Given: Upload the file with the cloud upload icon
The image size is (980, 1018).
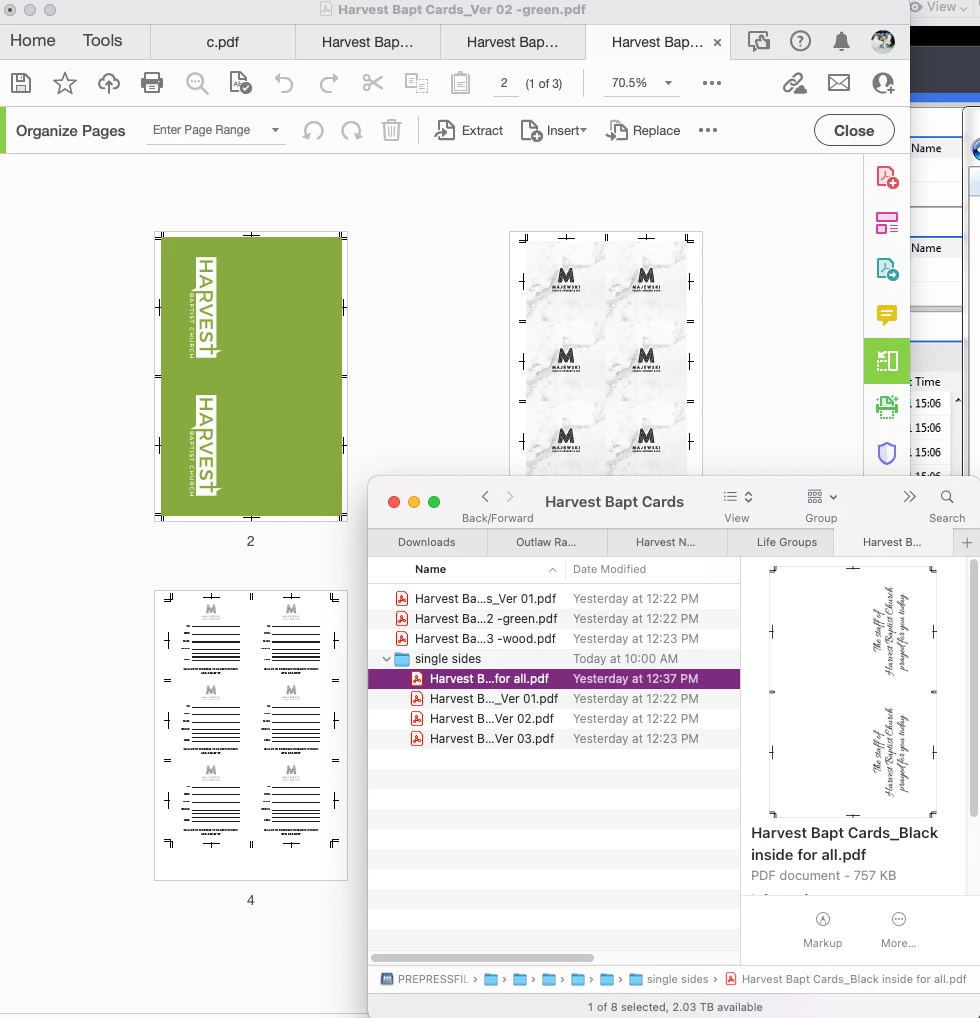Looking at the screenshot, I should pyautogui.click(x=108, y=83).
